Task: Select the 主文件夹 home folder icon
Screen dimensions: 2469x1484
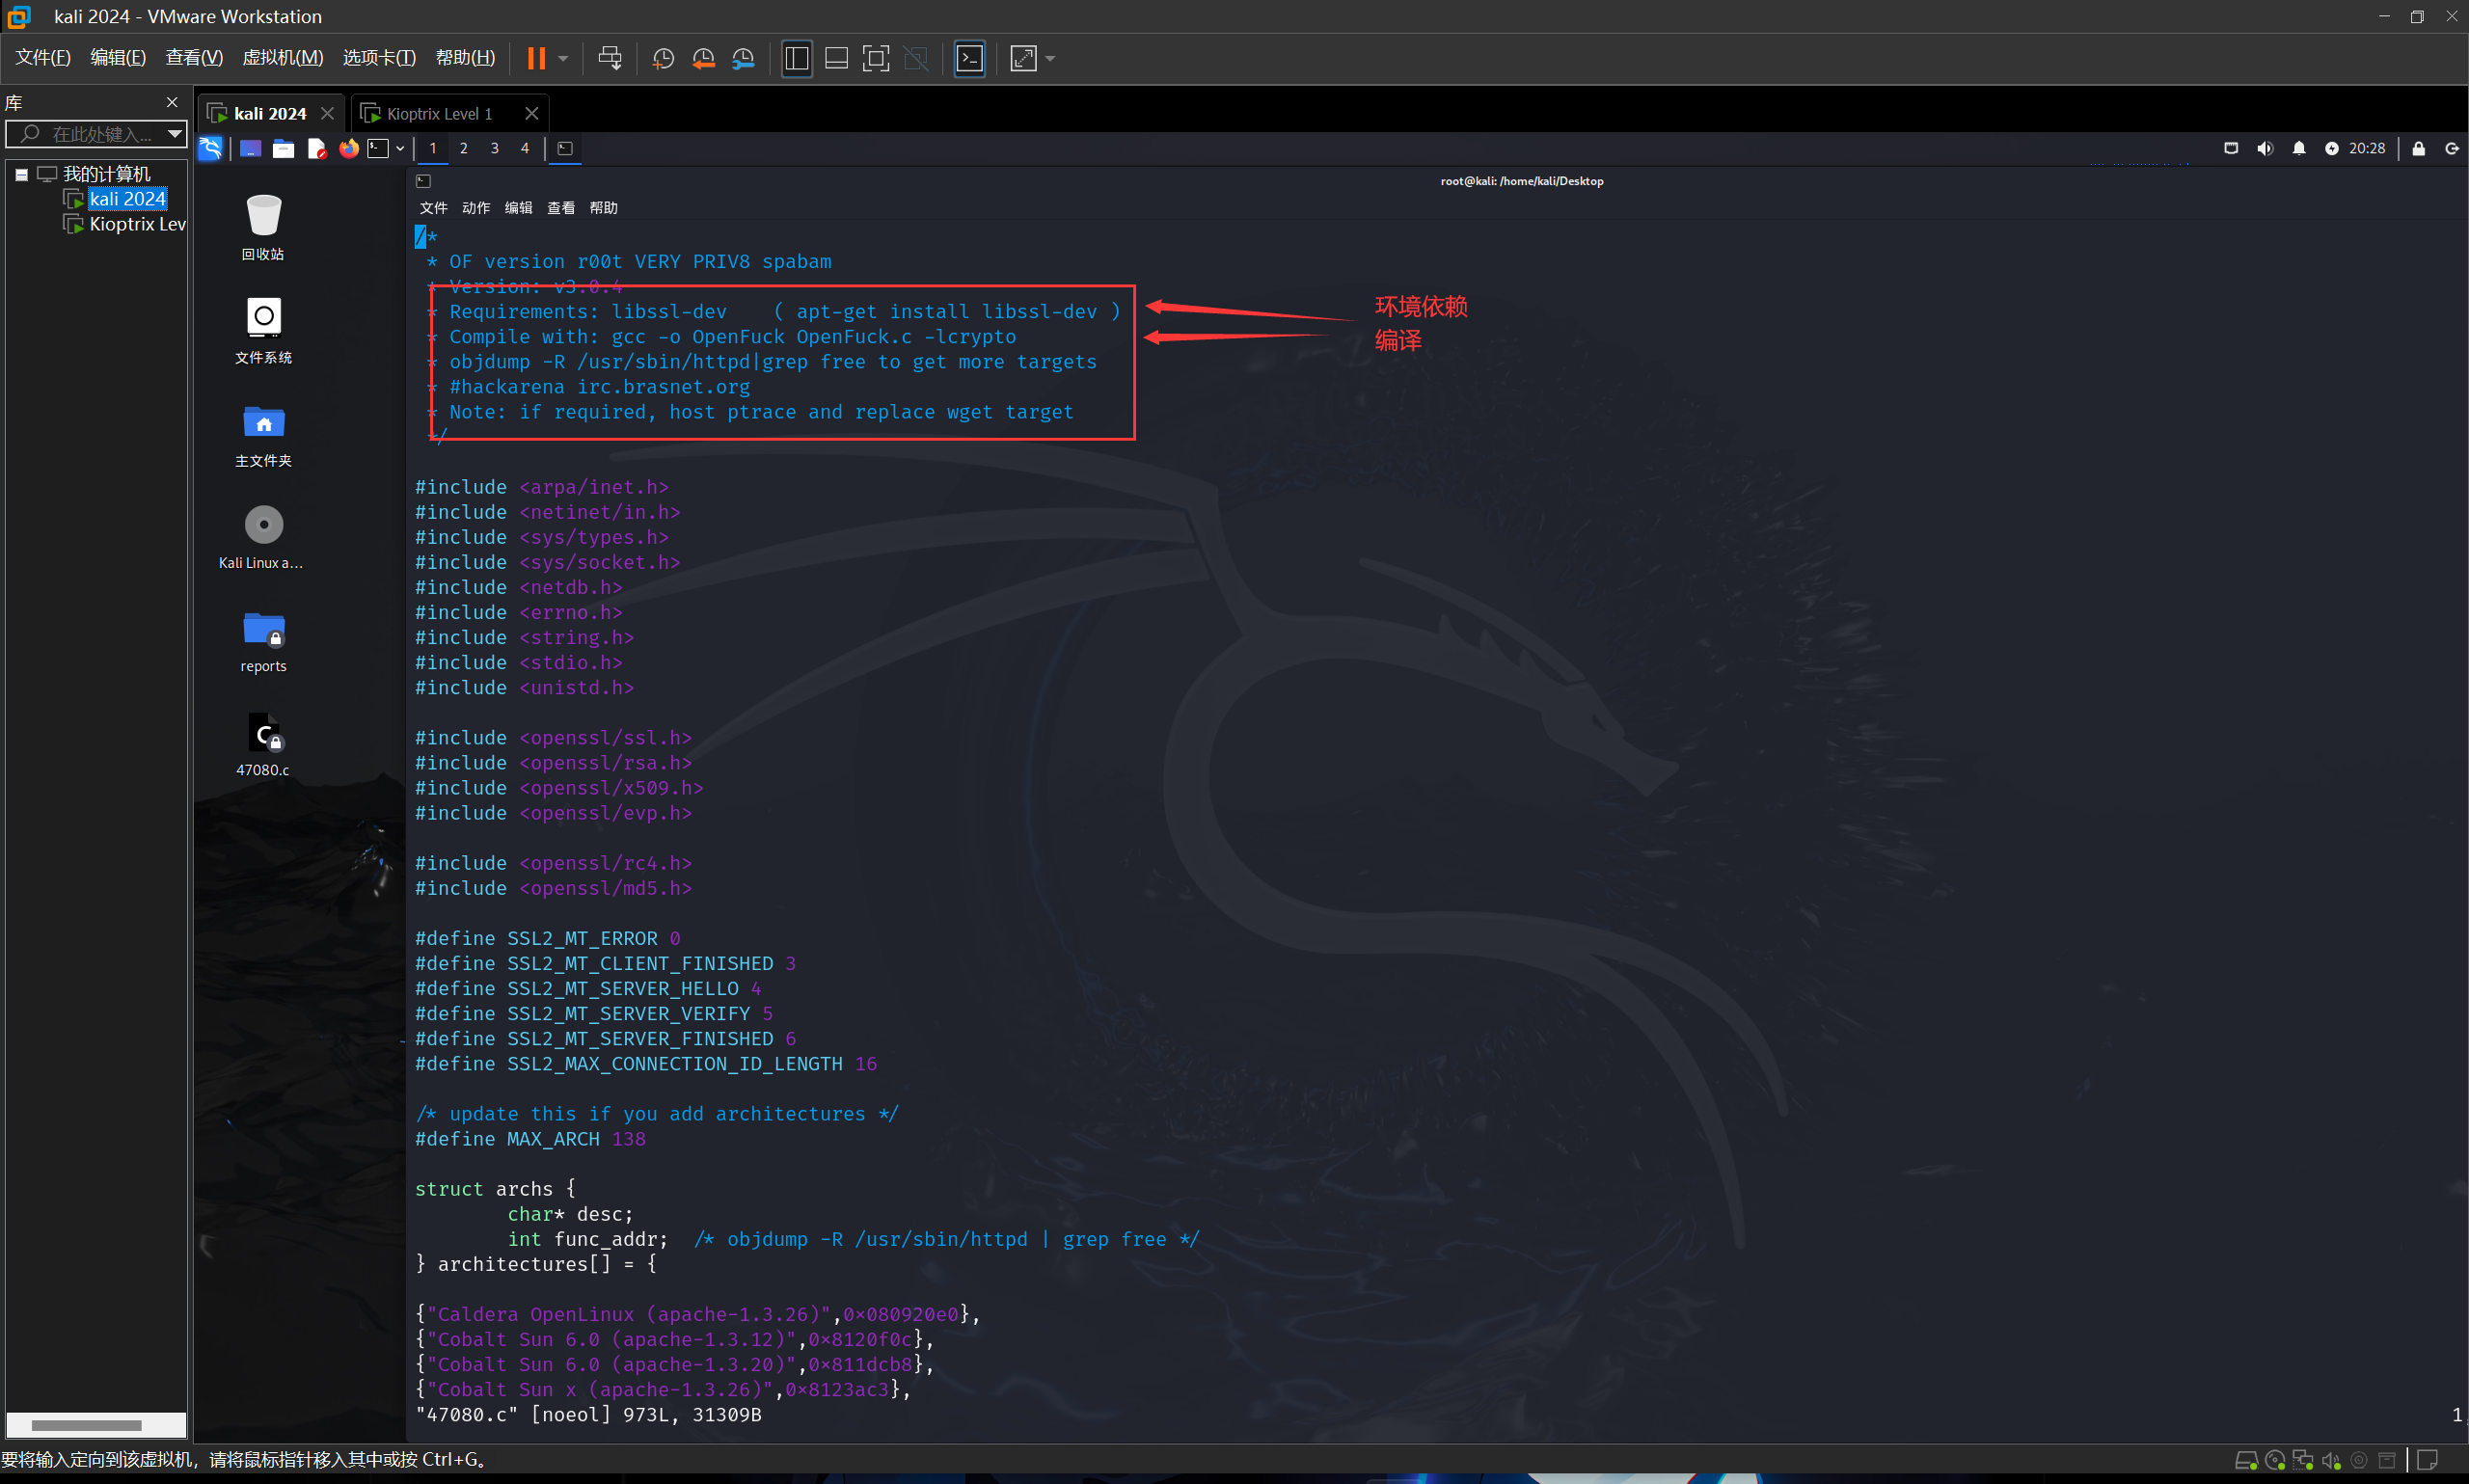Action: point(263,434)
